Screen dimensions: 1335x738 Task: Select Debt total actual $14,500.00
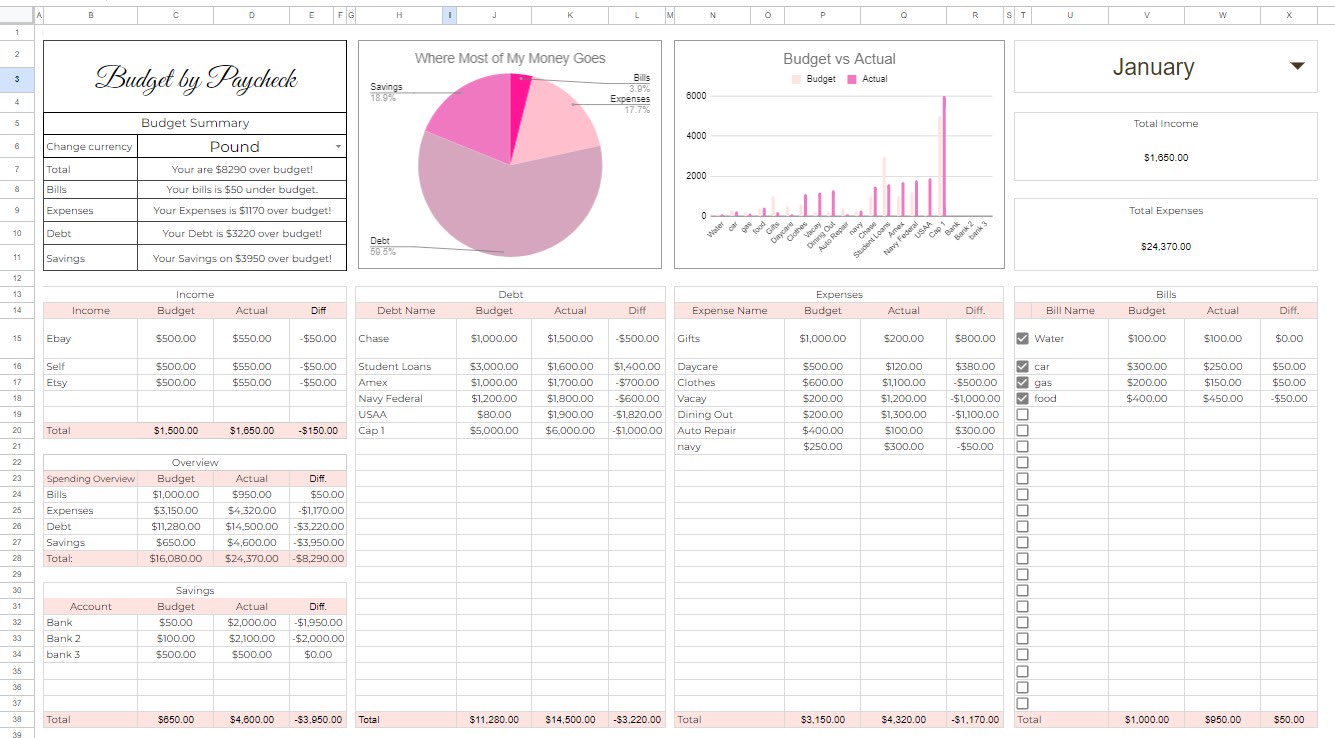pos(570,719)
